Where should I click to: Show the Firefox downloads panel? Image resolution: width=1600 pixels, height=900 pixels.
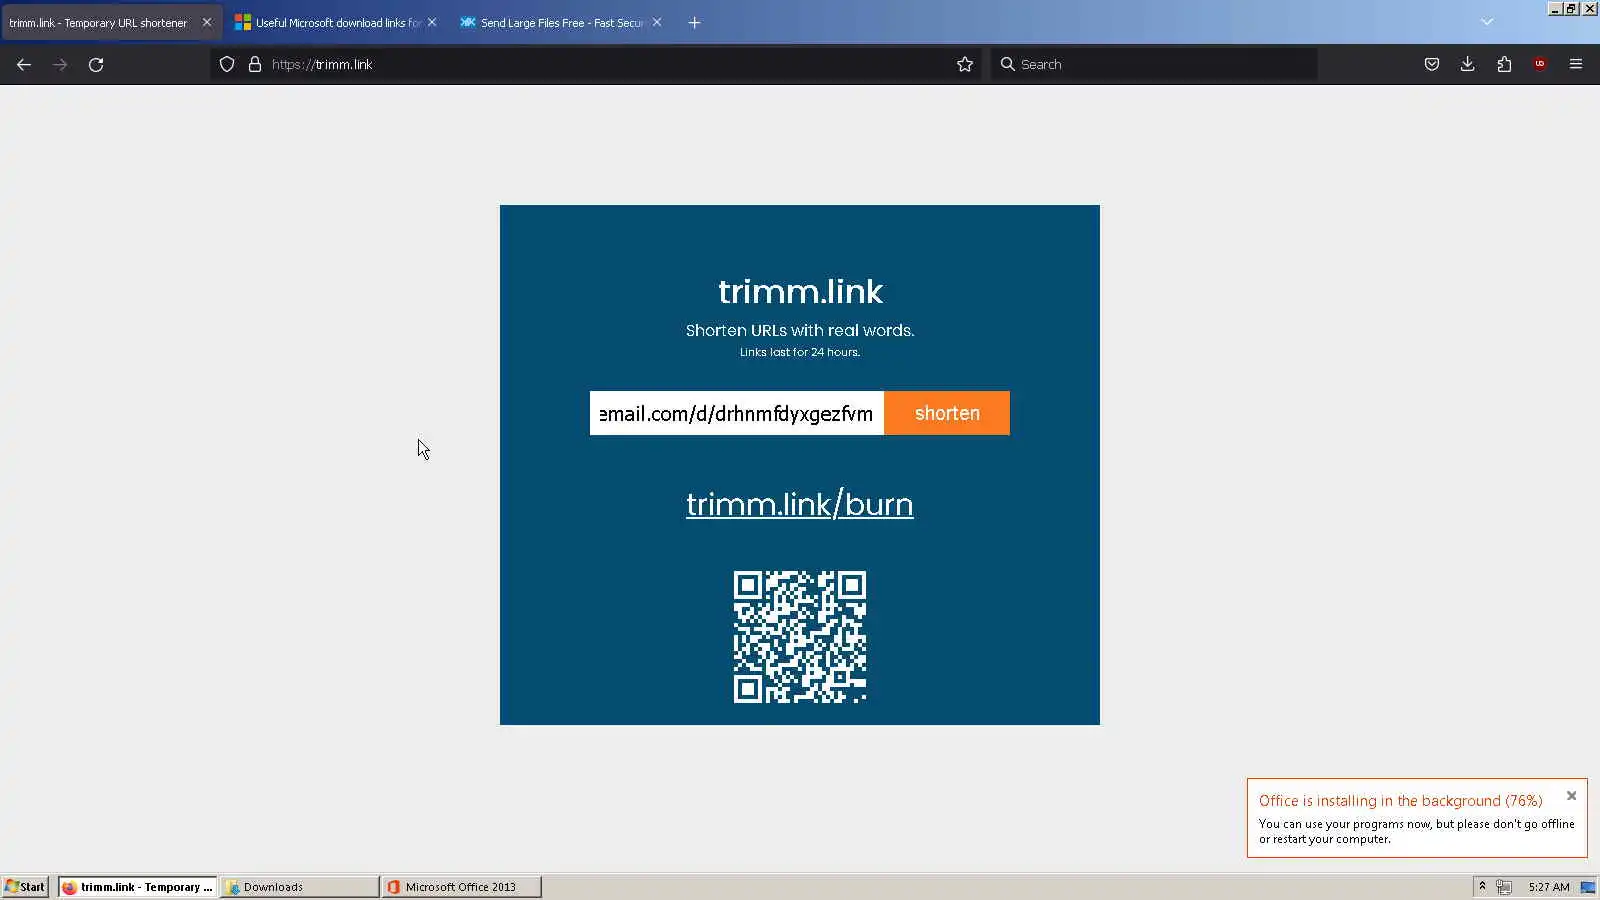1468,64
